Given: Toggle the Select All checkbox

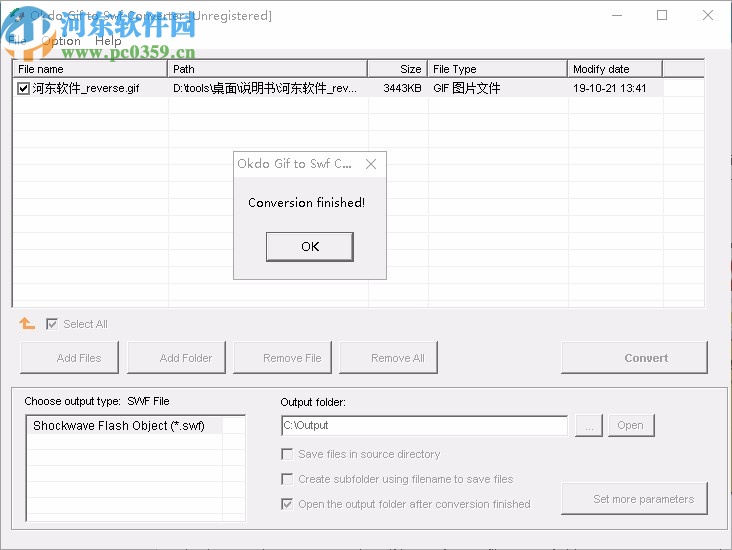Looking at the screenshot, I should 52,324.
